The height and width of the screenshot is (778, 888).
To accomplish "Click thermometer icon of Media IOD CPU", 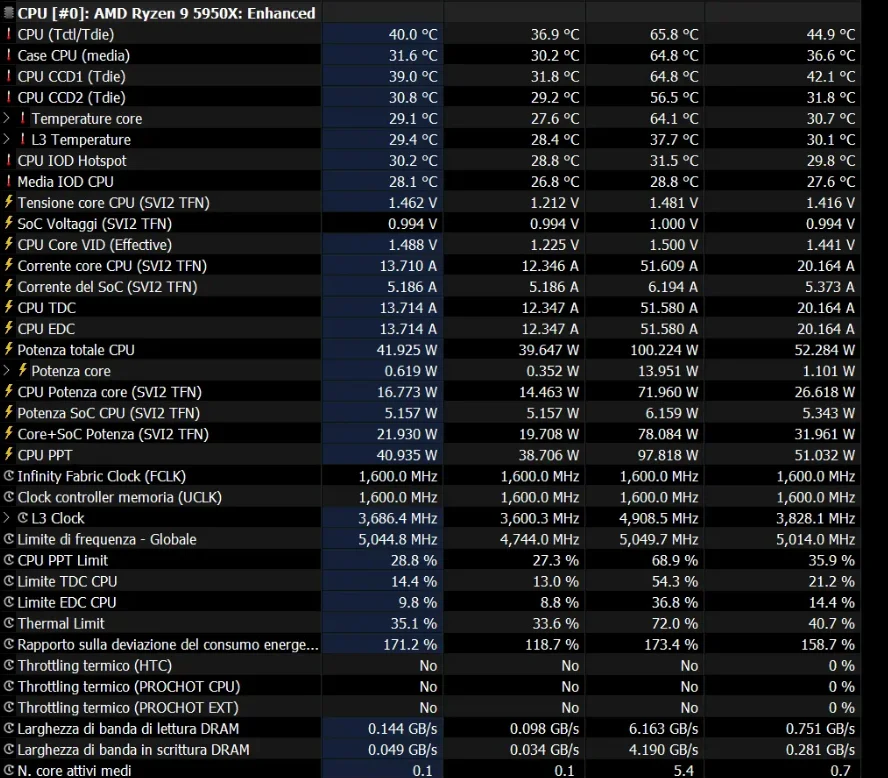I will click(x=8, y=181).
